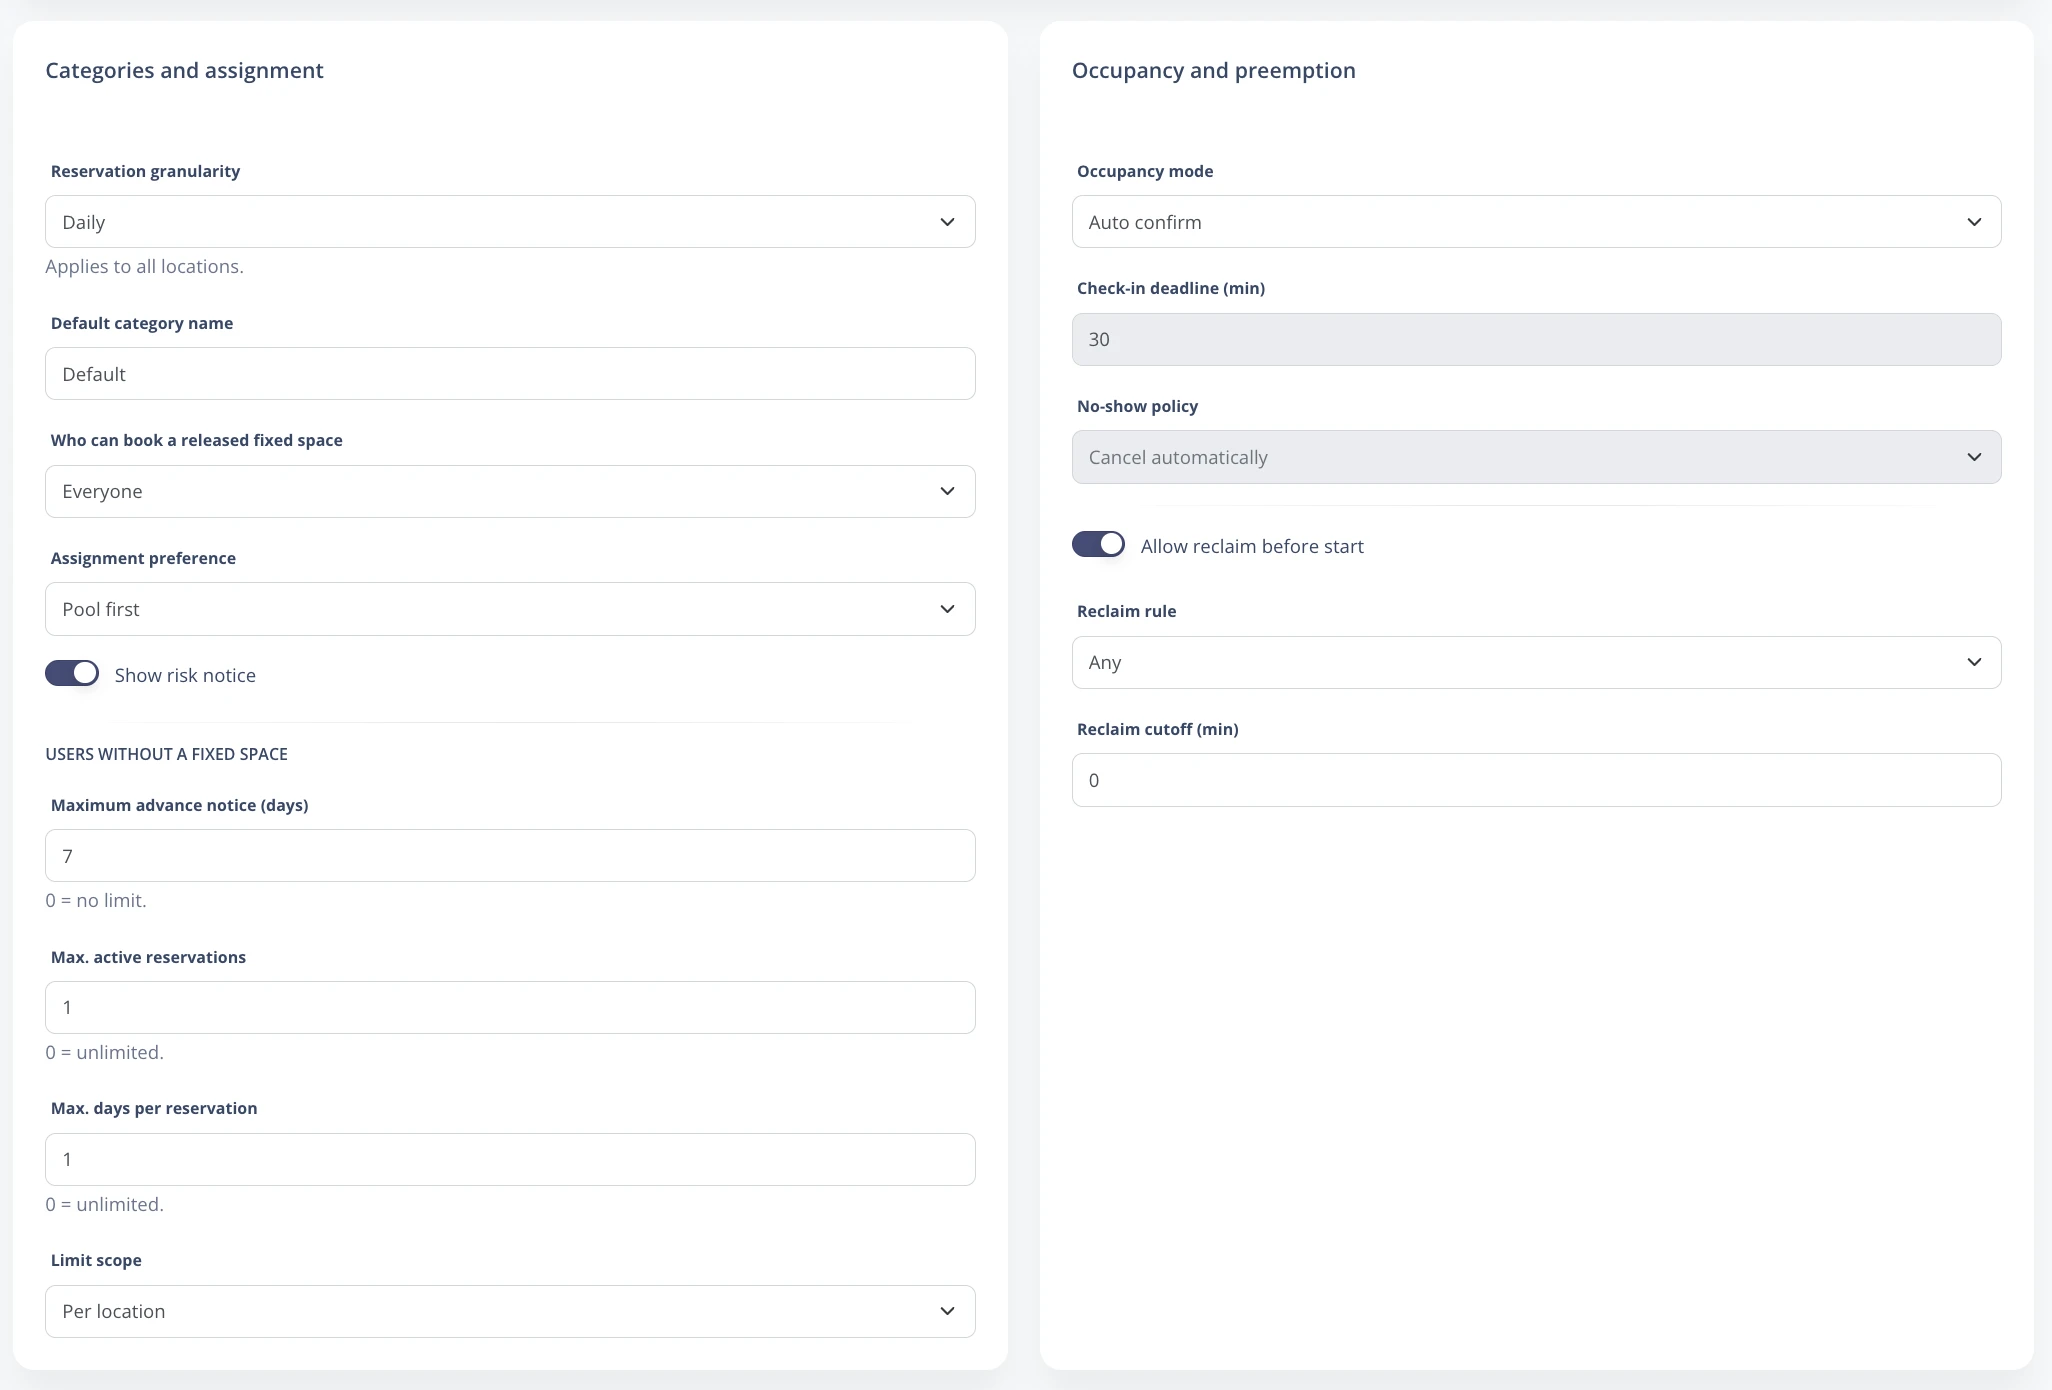Click the '0 = no limit.' hint
This screenshot has height=1390, width=2052.
click(x=95, y=900)
